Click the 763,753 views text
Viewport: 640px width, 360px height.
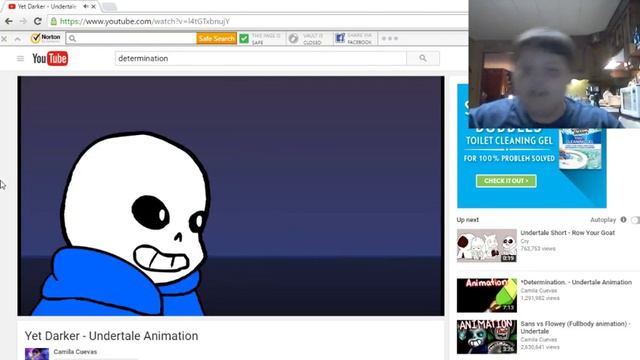tap(538, 248)
